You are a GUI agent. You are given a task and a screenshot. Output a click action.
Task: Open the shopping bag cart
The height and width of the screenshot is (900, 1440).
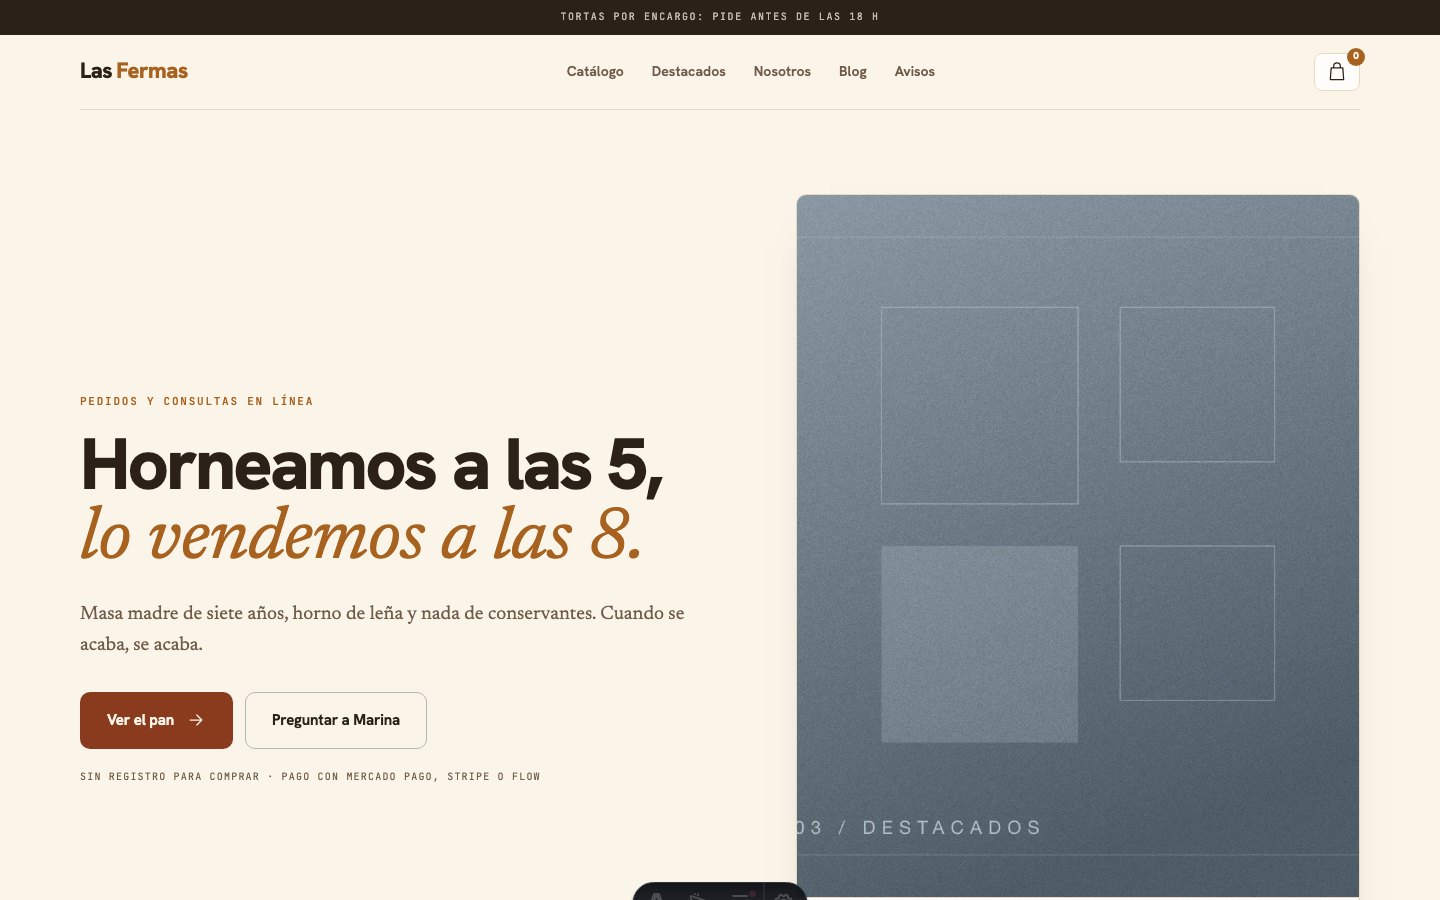point(1336,72)
